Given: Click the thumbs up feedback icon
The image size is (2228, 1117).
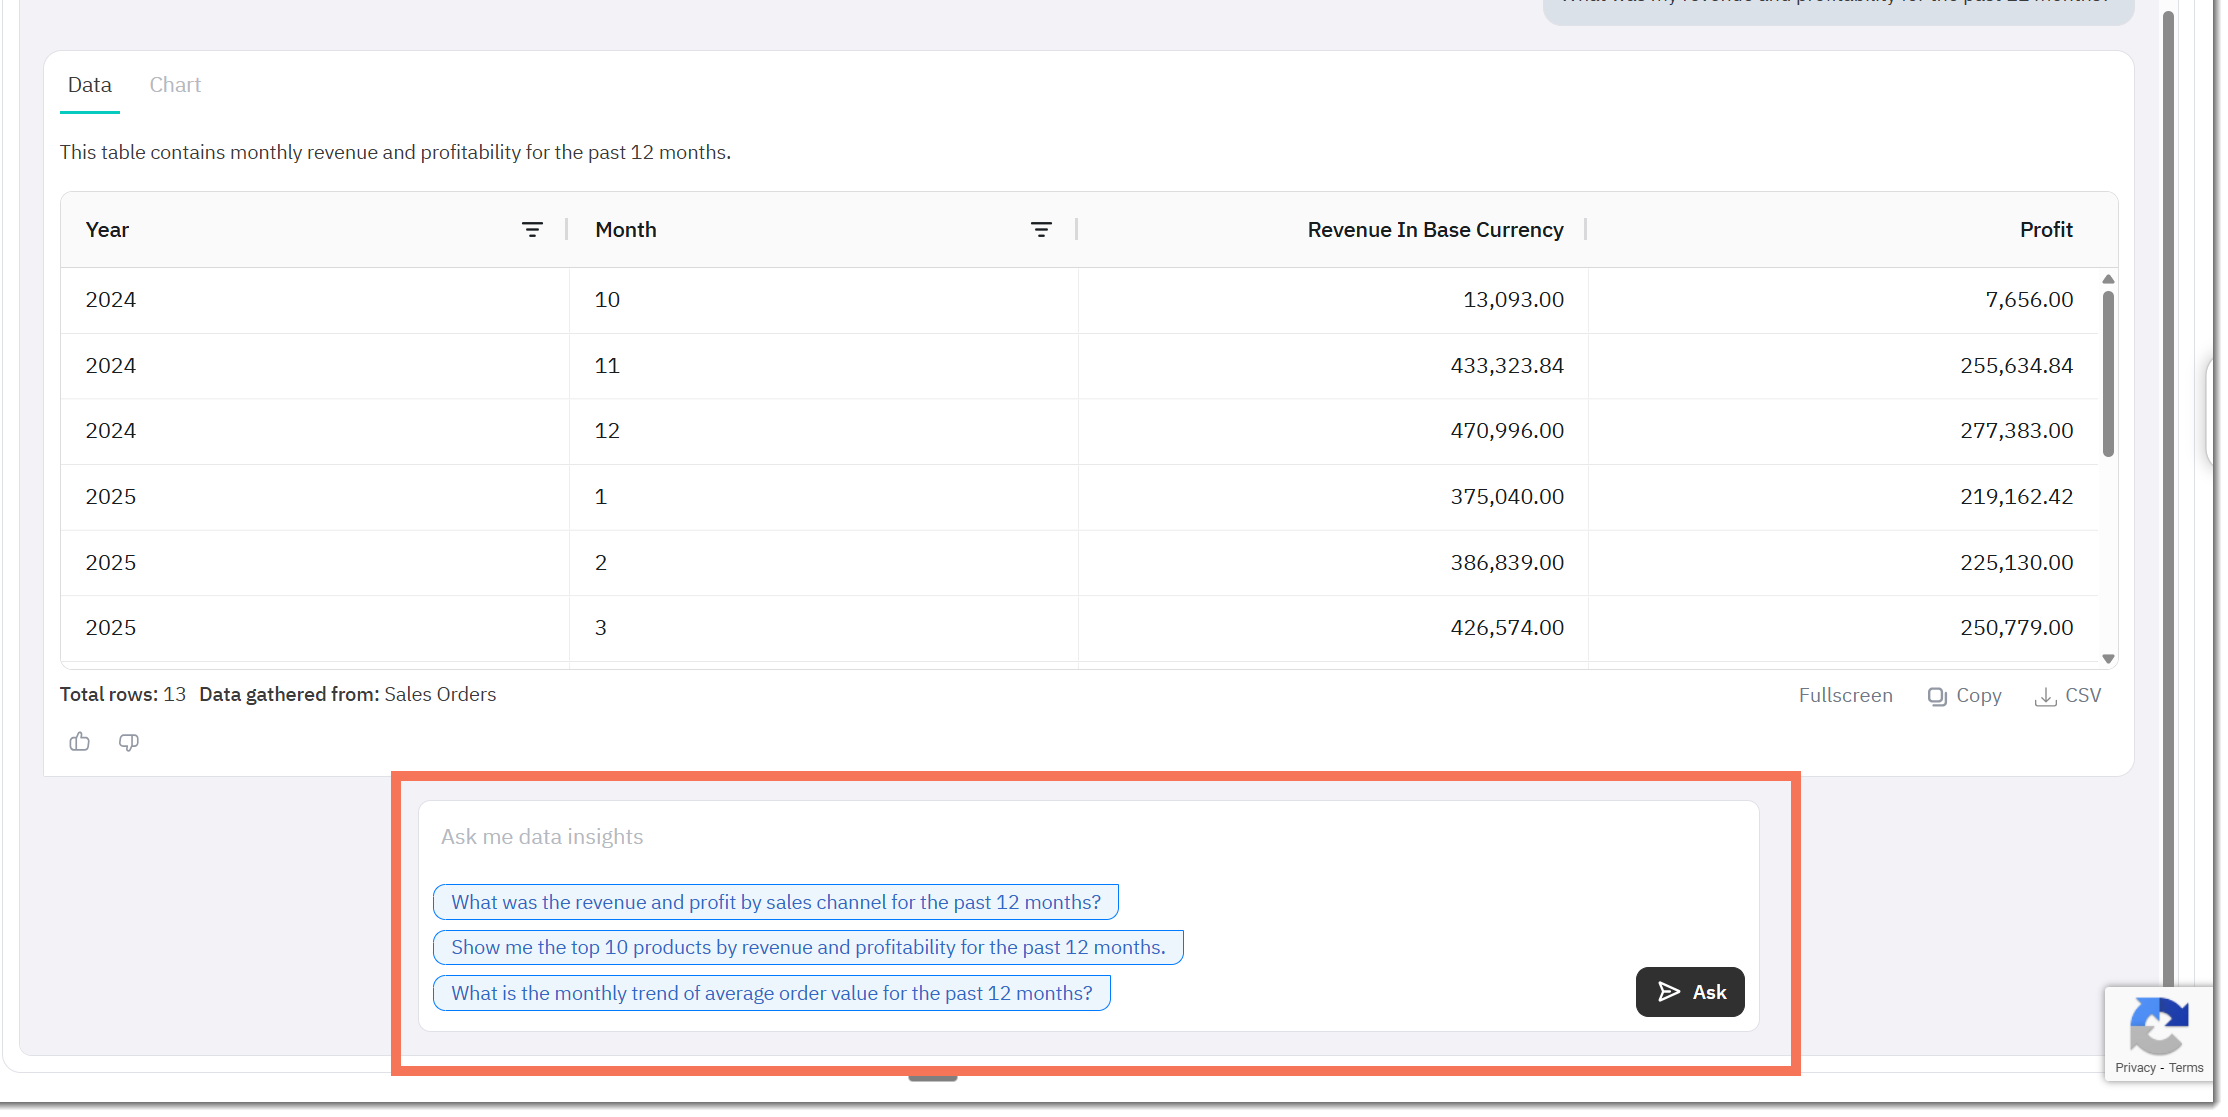Looking at the screenshot, I should pos(80,743).
